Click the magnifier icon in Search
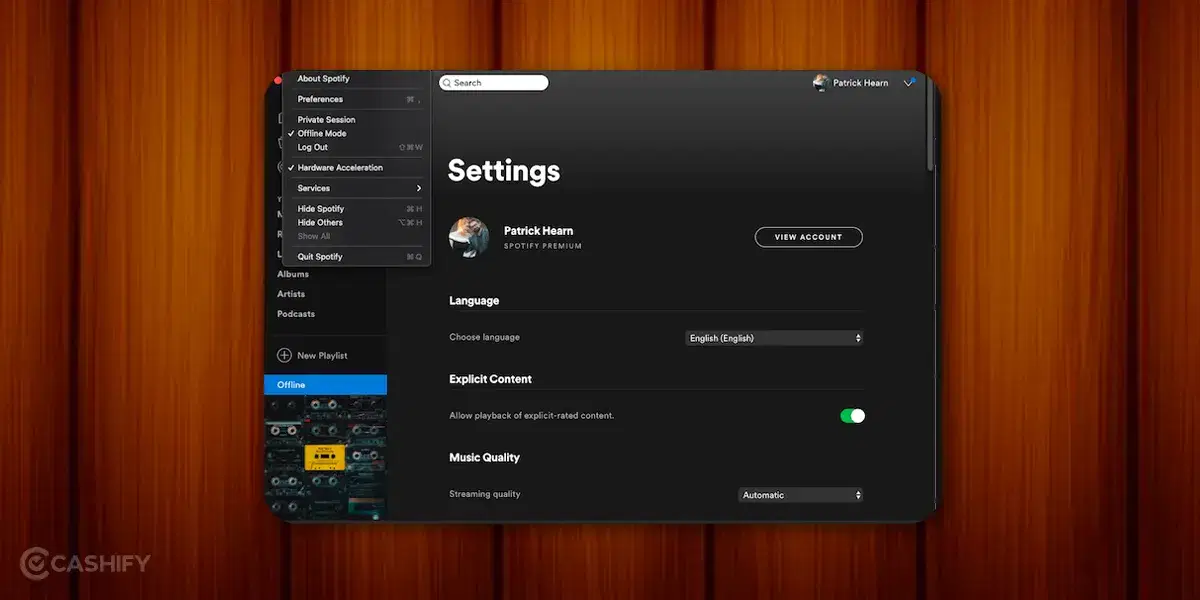Screen dimensions: 1200x600 point(446,83)
